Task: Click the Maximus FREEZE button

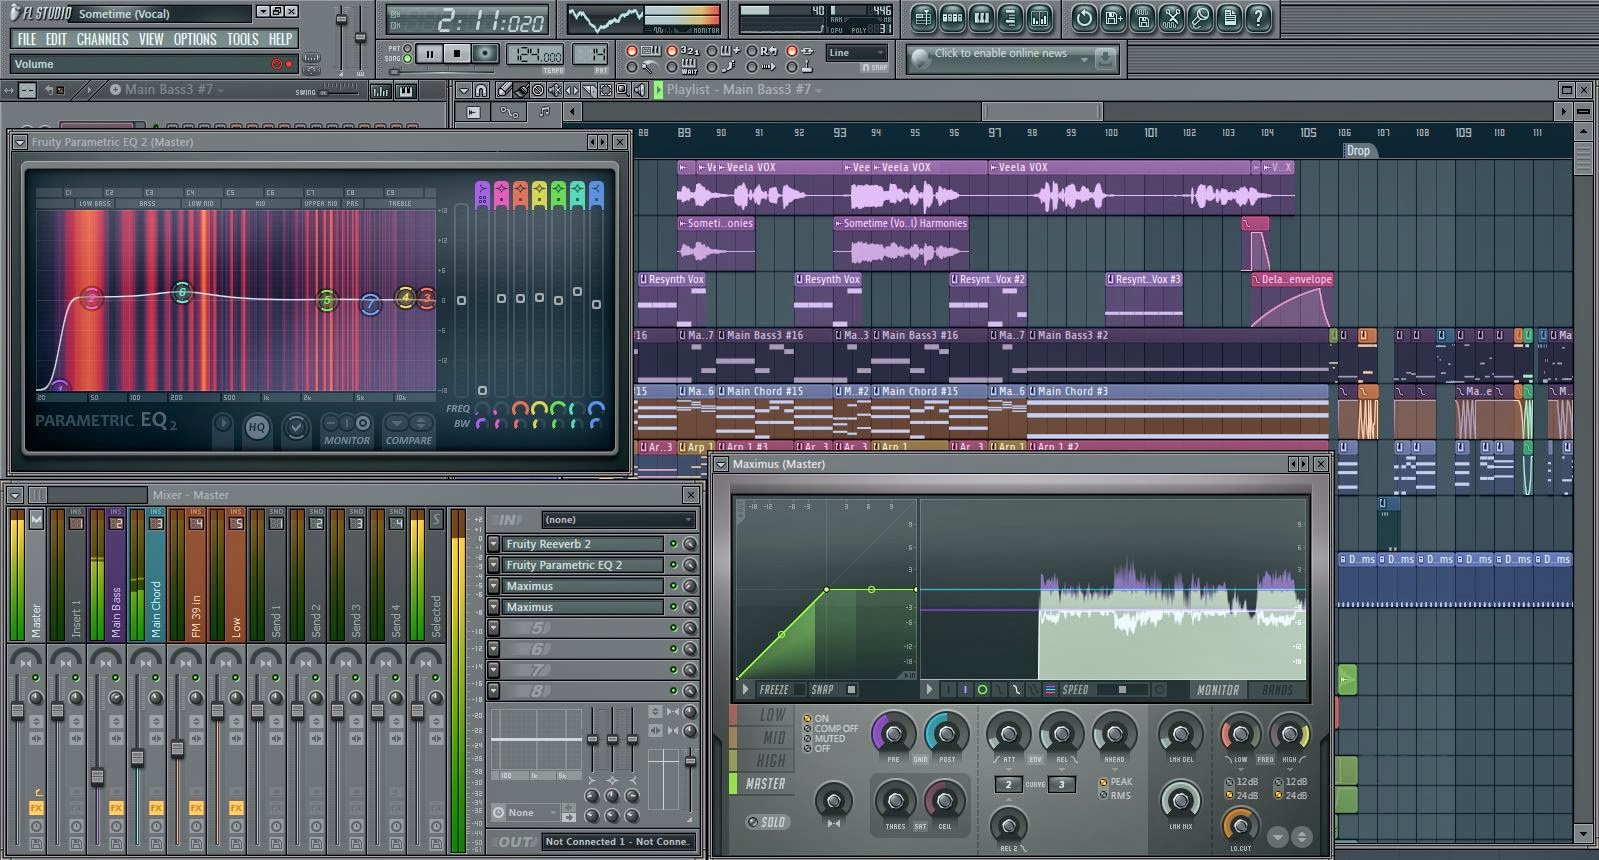Action: 774,690
